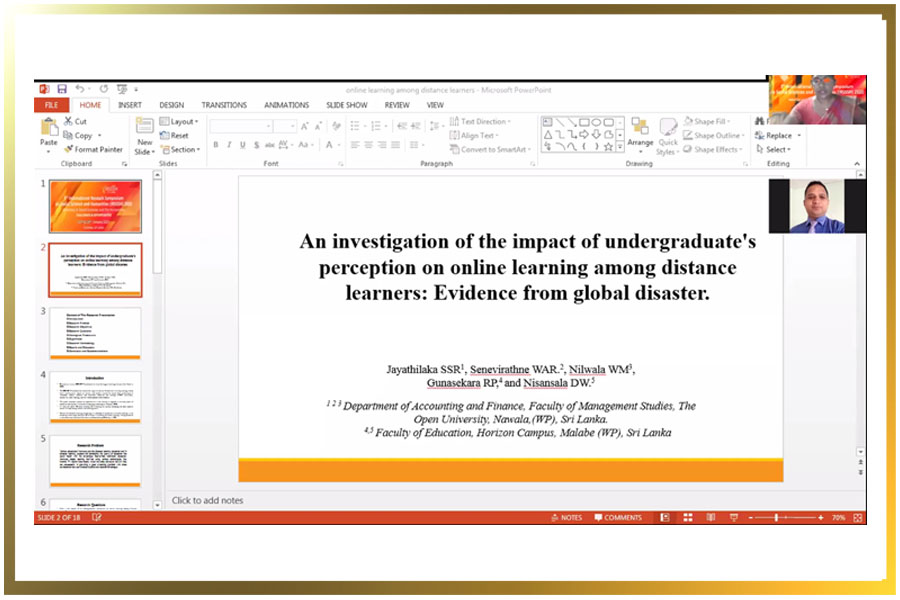Save the presentation from the Quick Access Toolbar
Image resolution: width=900 pixels, height=600 pixels.
click(62, 89)
